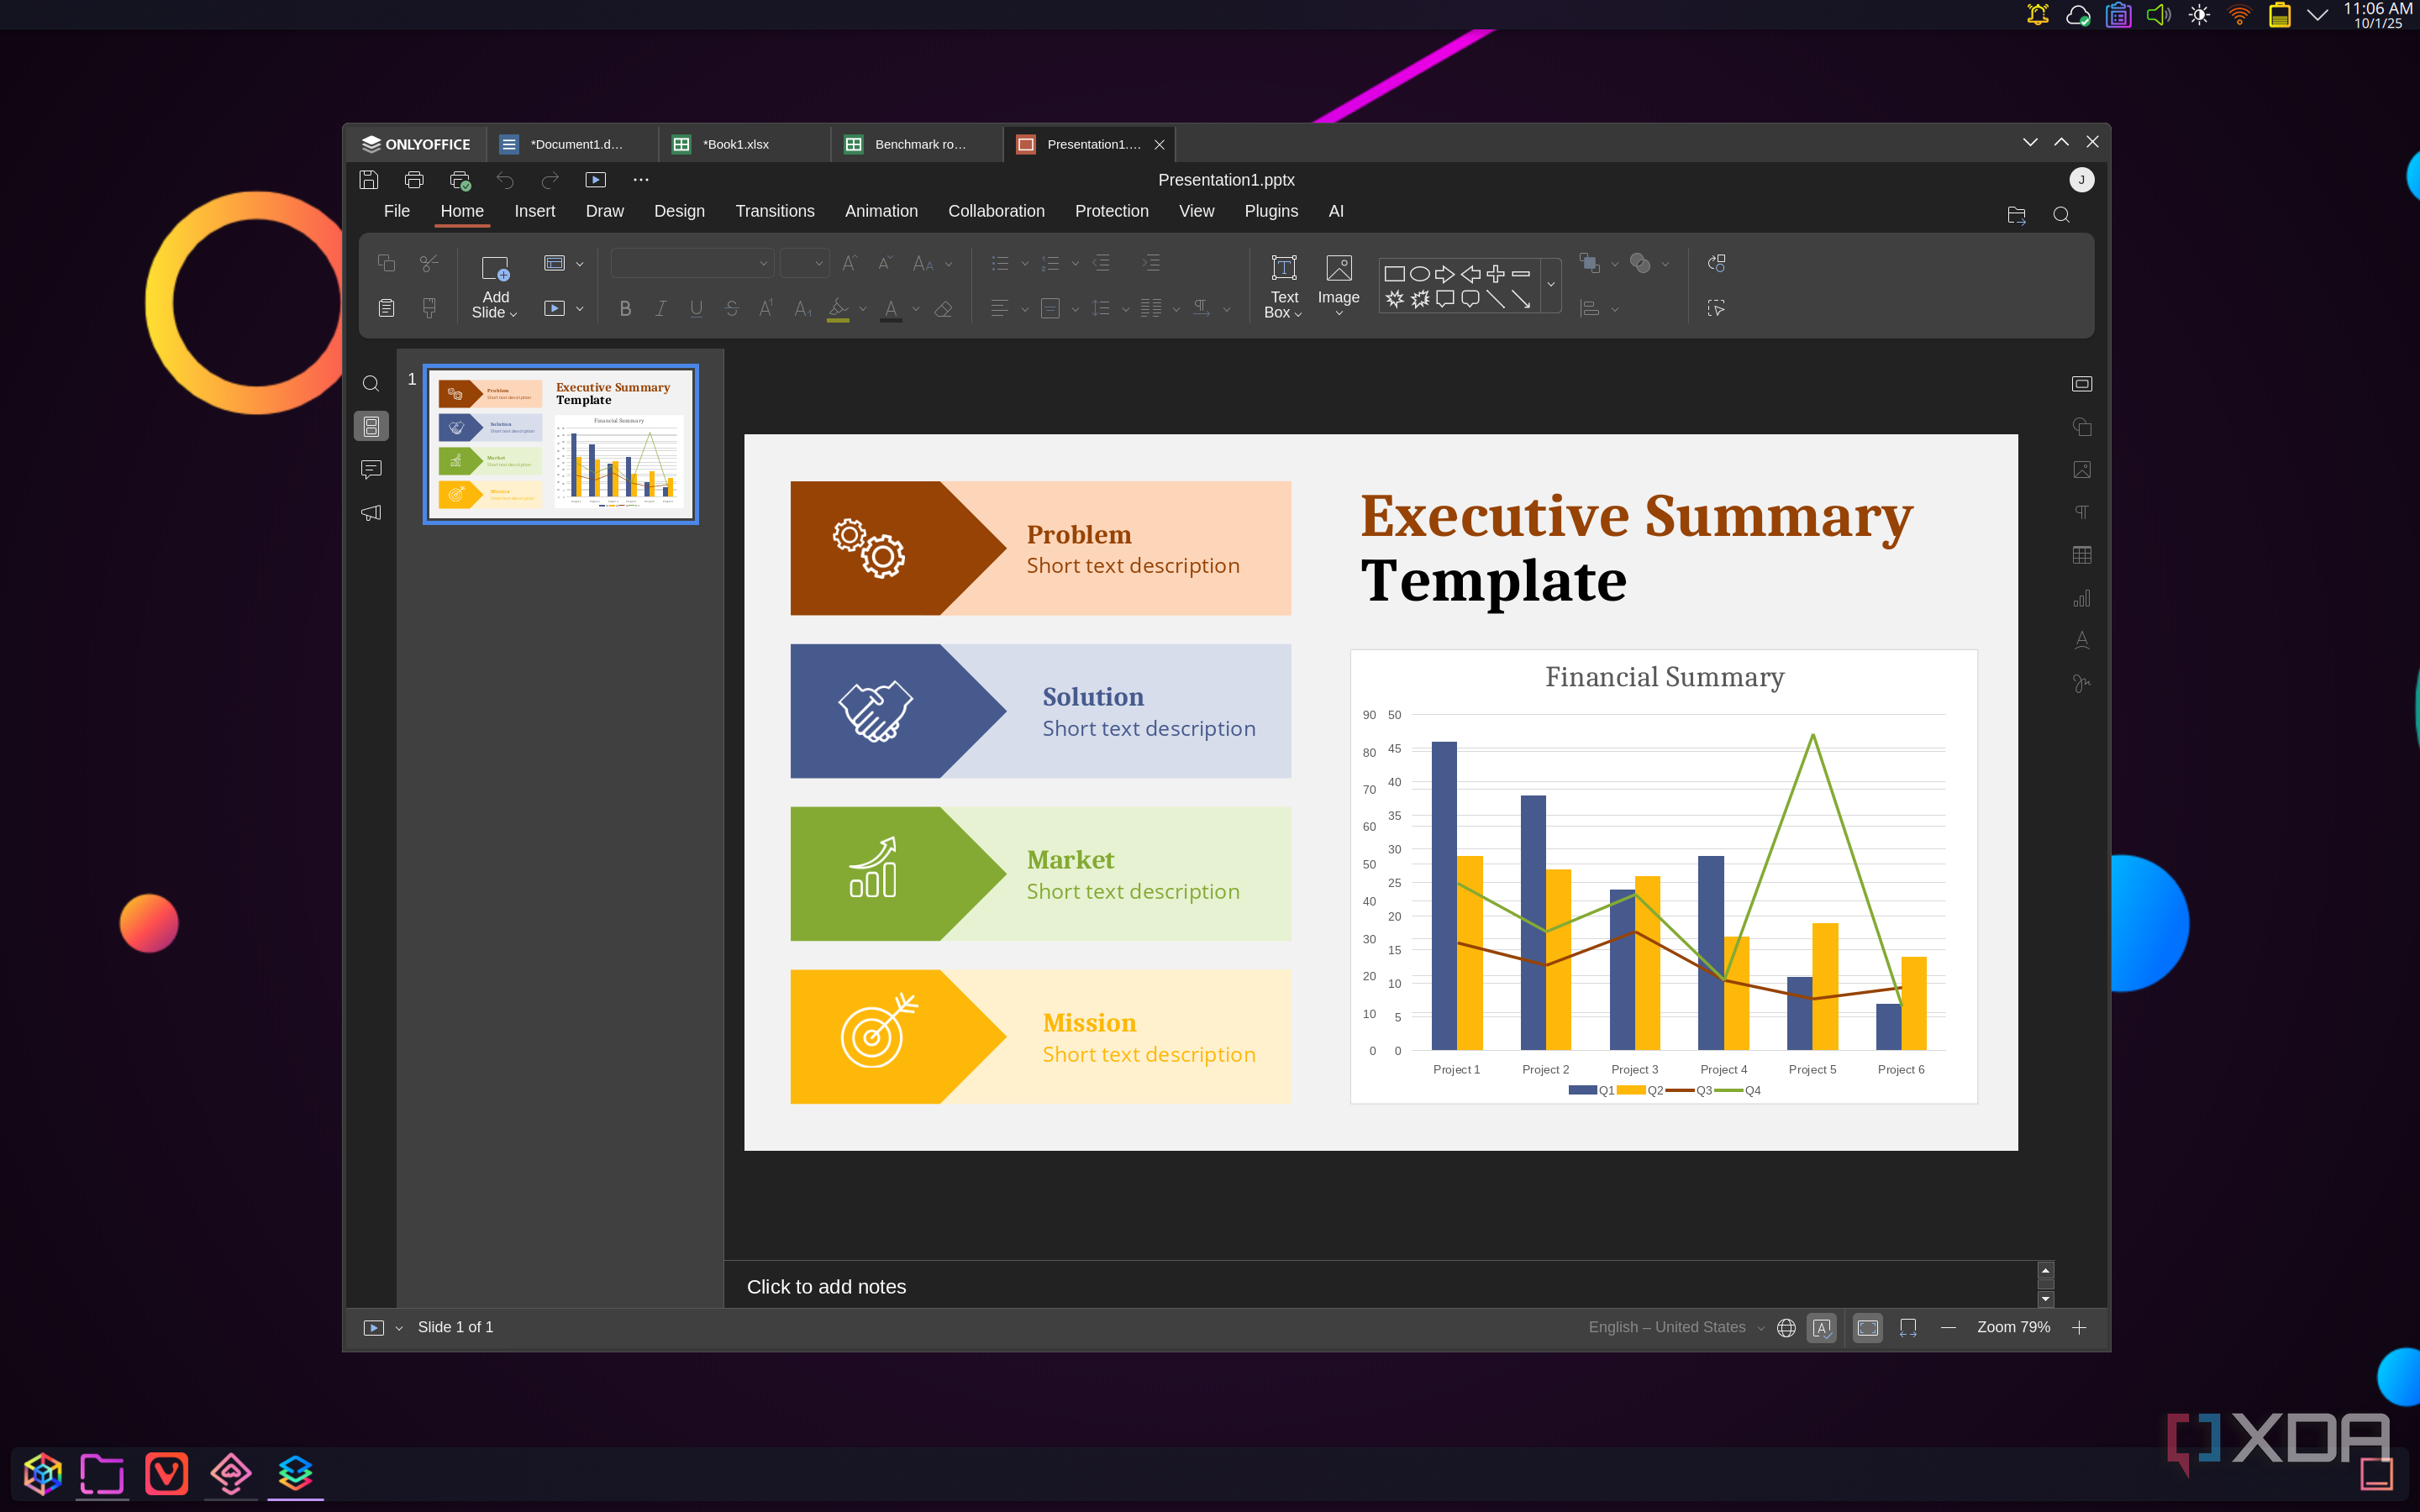2420x1512 pixels.
Task: Open start slideshow options arrow in status bar
Action: 399,1328
